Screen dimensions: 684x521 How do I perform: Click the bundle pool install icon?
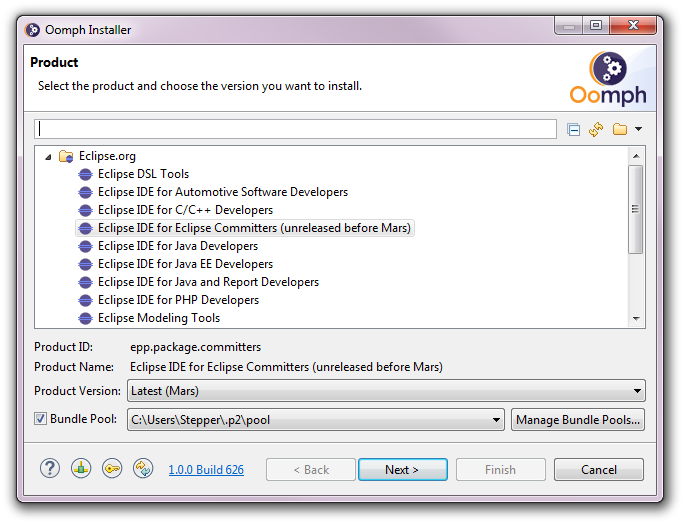point(81,469)
